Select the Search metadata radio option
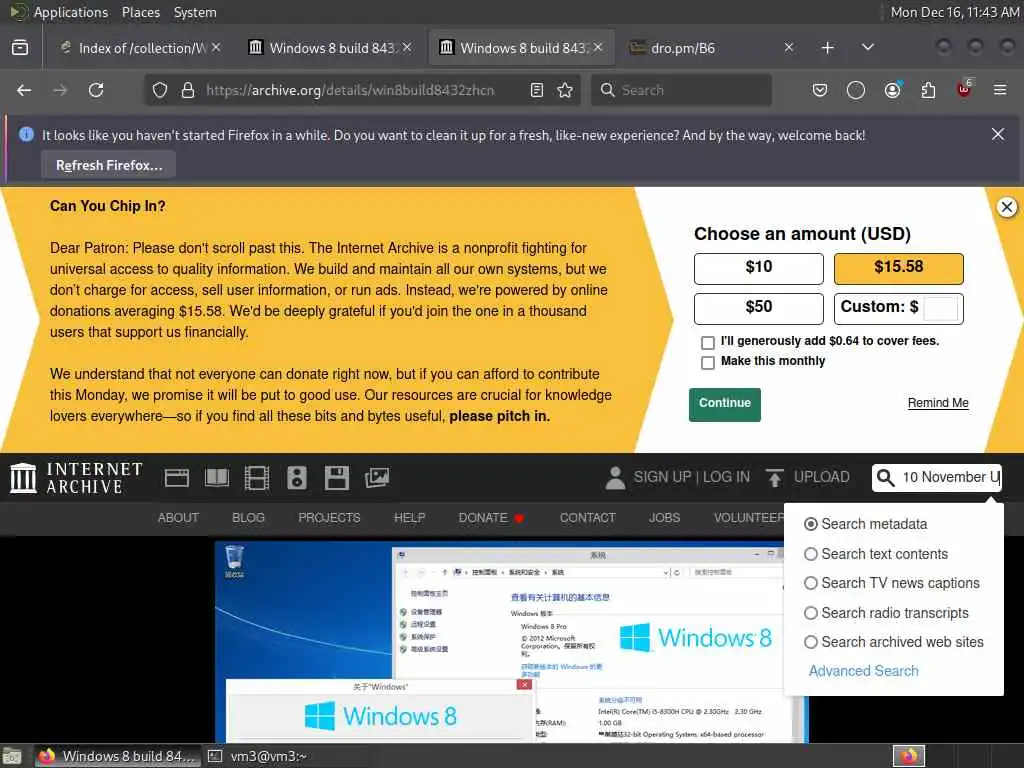This screenshot has width=1024, height=768. (810, 524)
